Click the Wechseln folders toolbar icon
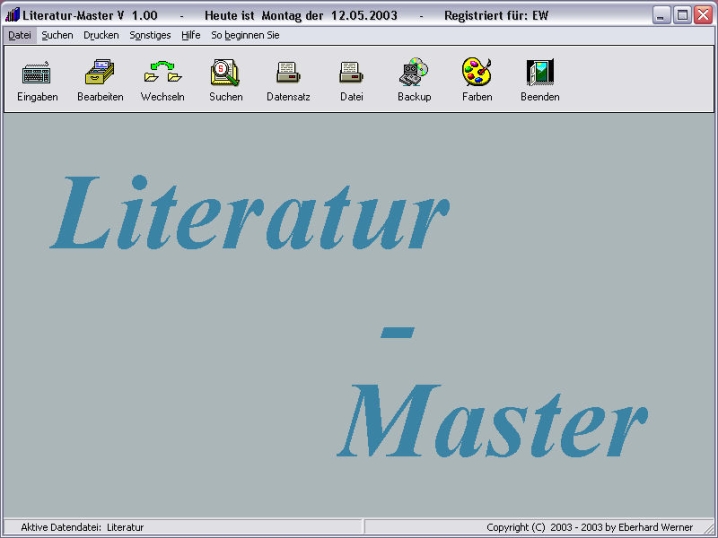 point(163,73)
